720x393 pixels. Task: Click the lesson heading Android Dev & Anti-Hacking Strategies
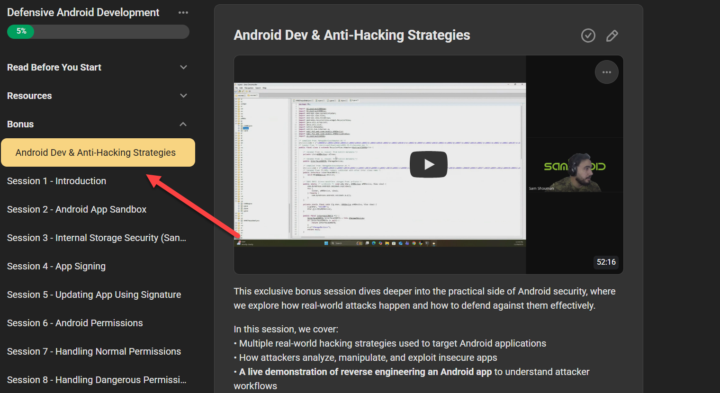(352, 35)
